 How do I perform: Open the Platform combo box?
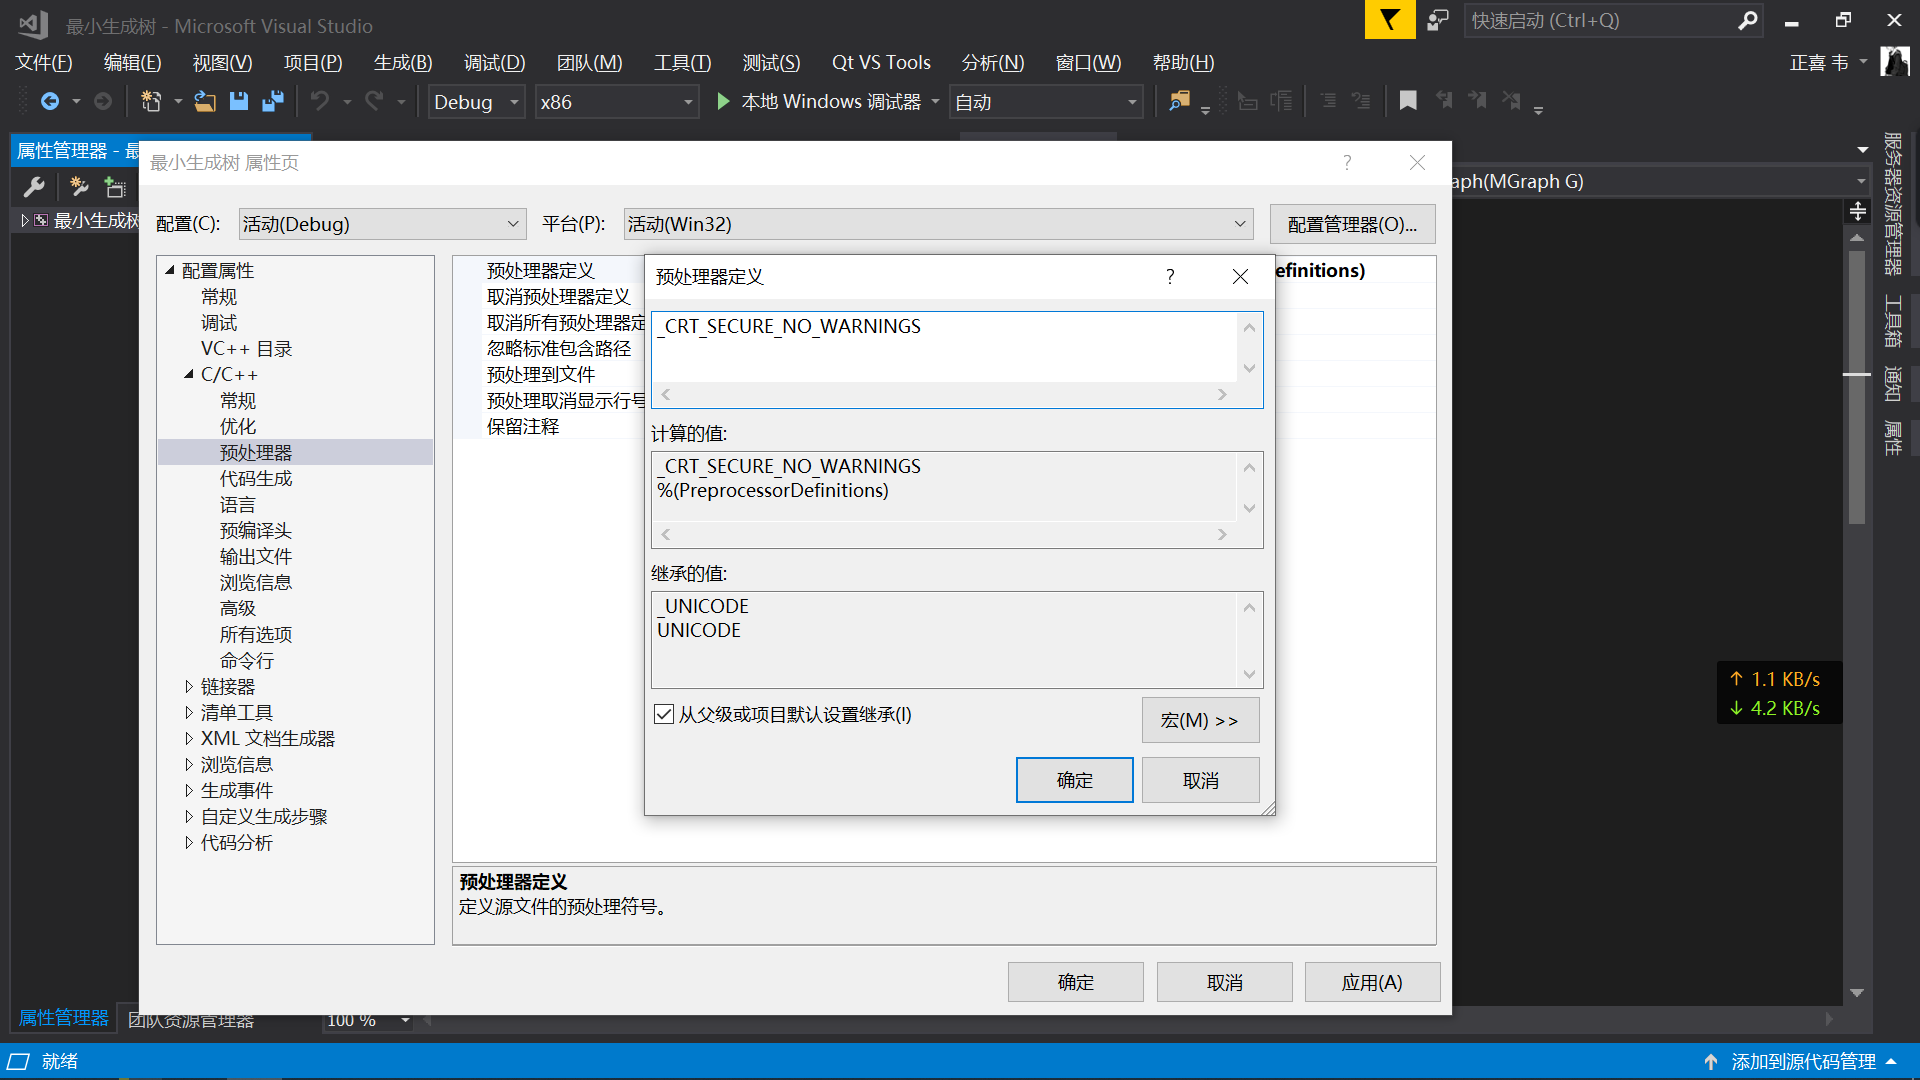coord(938,224)
